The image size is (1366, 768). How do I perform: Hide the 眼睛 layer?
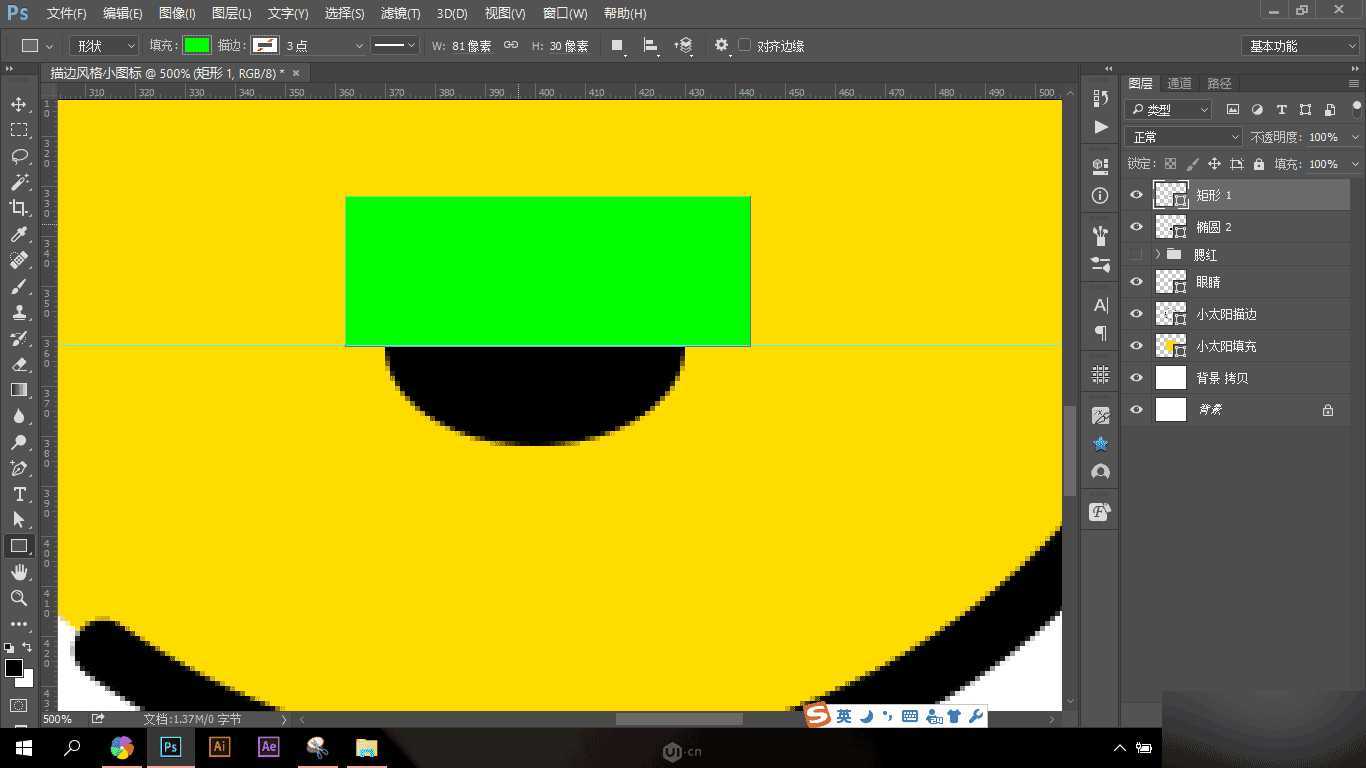[x=1136, y=281]
